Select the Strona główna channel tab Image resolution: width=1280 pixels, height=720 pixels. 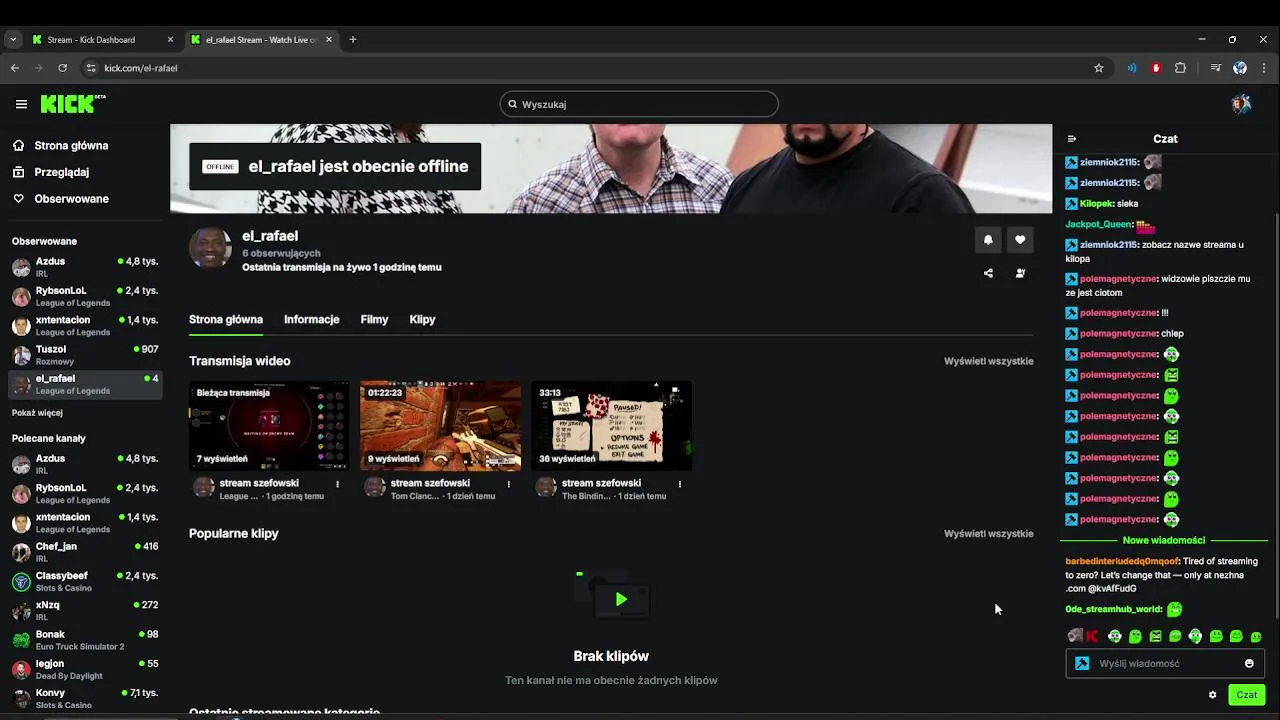point(226,319)
